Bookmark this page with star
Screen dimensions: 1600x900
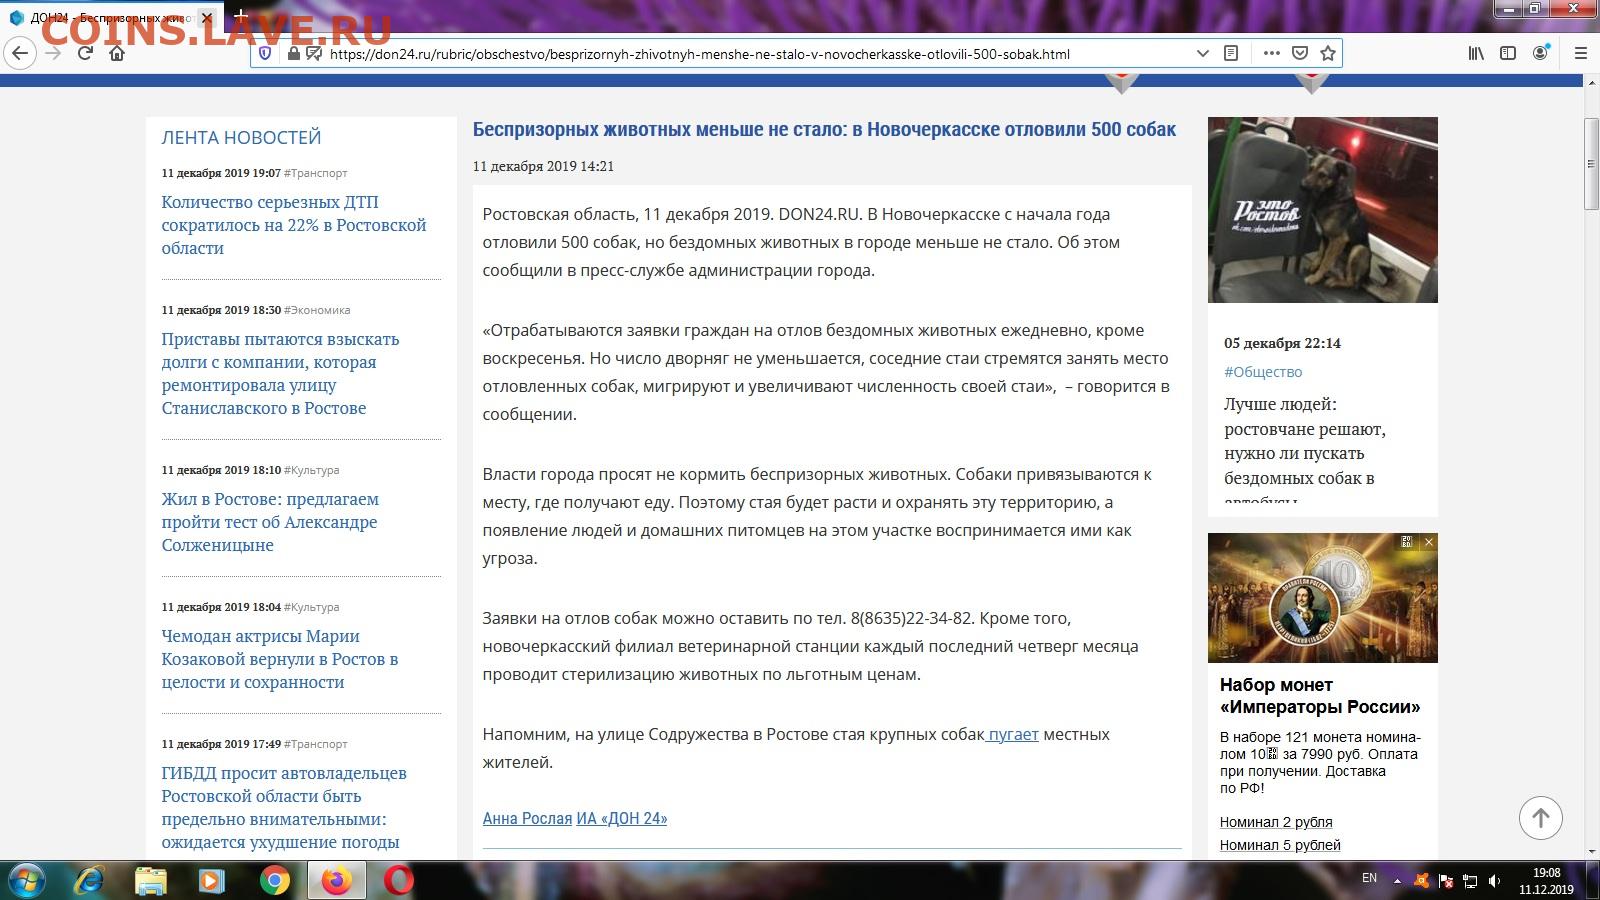point(1328,53)
